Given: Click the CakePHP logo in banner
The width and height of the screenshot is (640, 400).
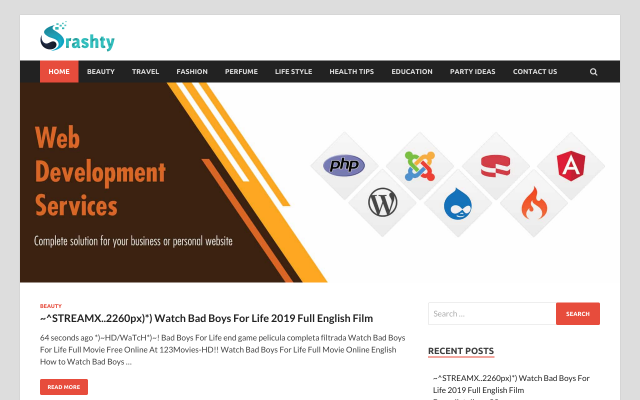Looking at the screenshot, I should 496,166.
